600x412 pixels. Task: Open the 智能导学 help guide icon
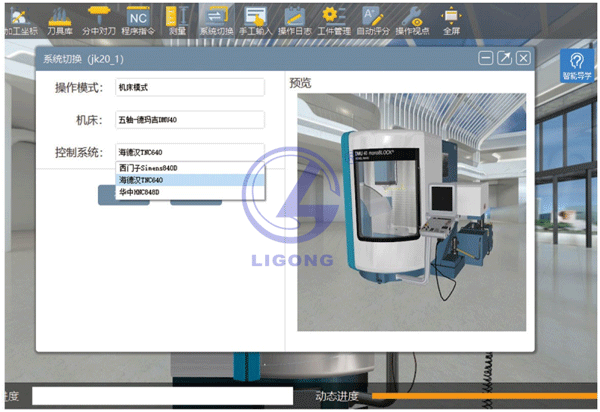pos(576,64)
